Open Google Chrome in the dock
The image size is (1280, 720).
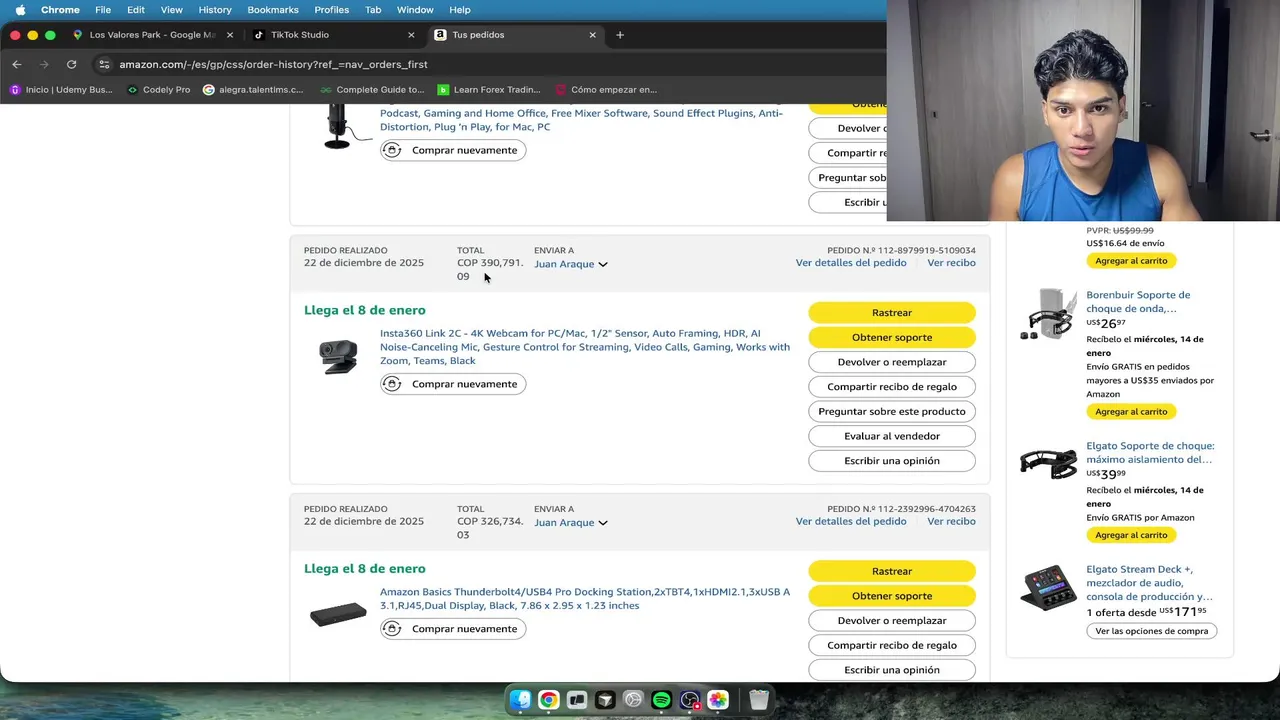tap(548, 700)
